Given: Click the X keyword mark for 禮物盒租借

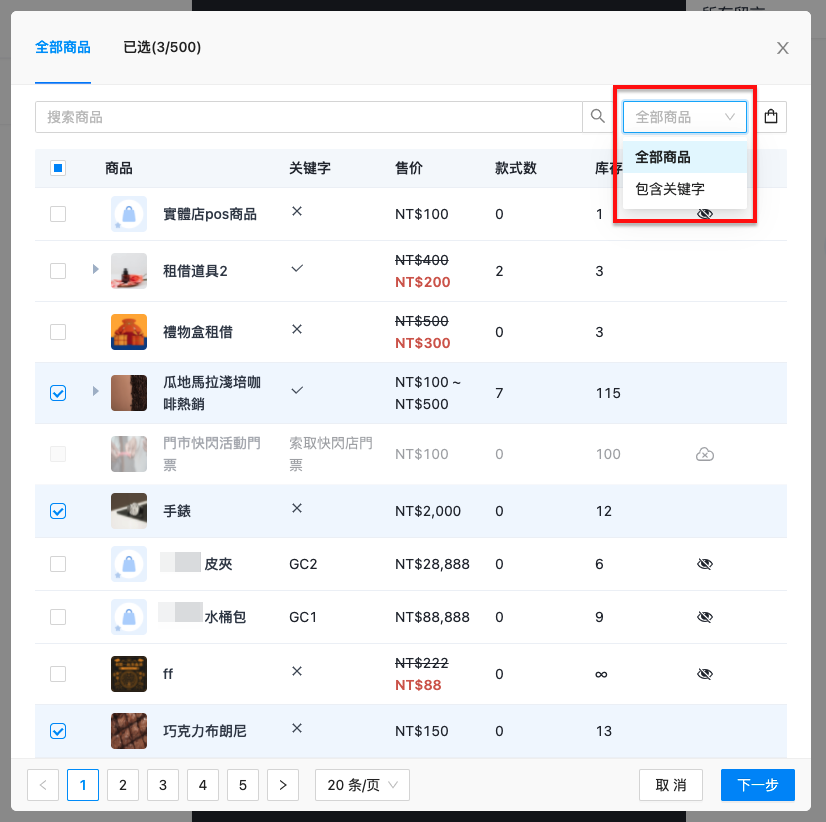Looking at the screenshot, I should pos(297,329).
